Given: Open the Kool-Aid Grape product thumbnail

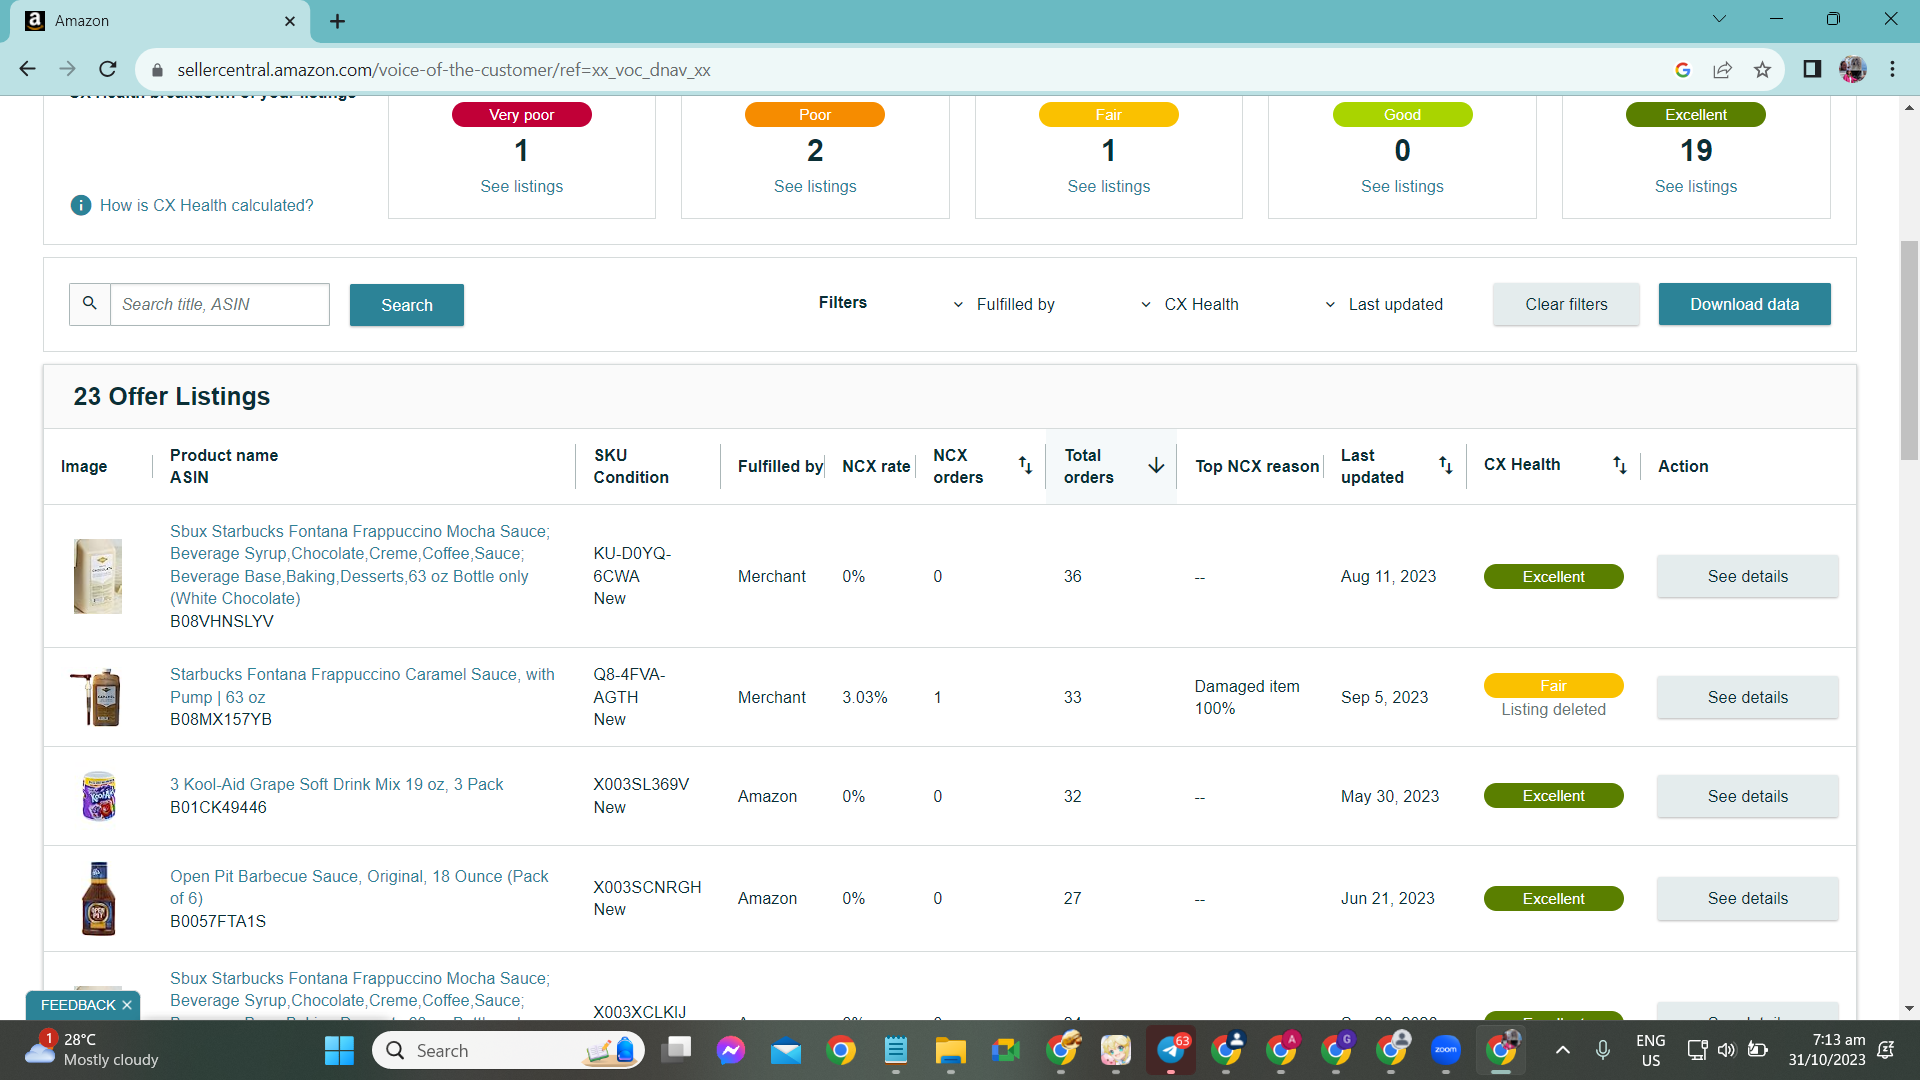Looking at the screenshot, I should point(98,796).
